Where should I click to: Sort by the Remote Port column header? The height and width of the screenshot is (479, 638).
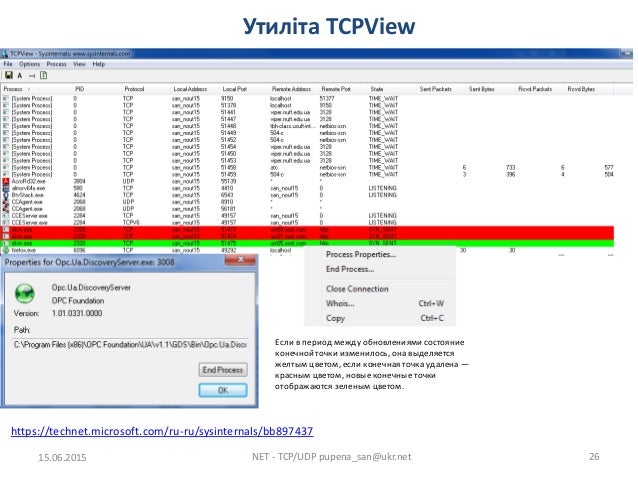click(336, 89)
